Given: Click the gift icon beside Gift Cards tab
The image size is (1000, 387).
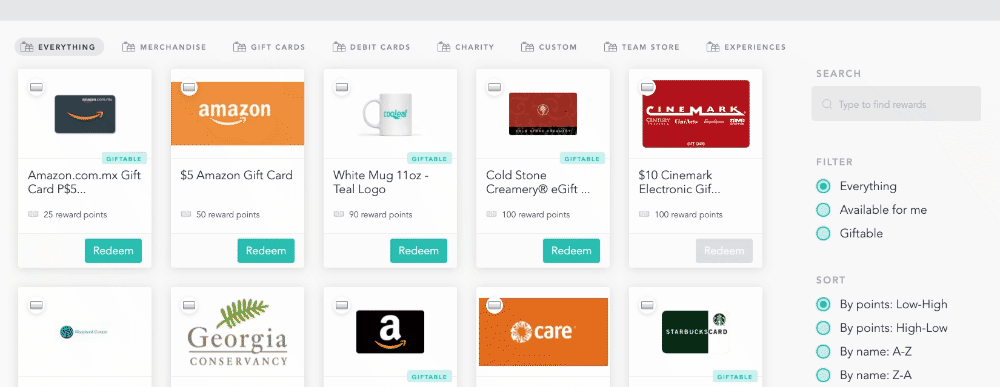Looking at the screenshot, I should (x=239, y=47).
